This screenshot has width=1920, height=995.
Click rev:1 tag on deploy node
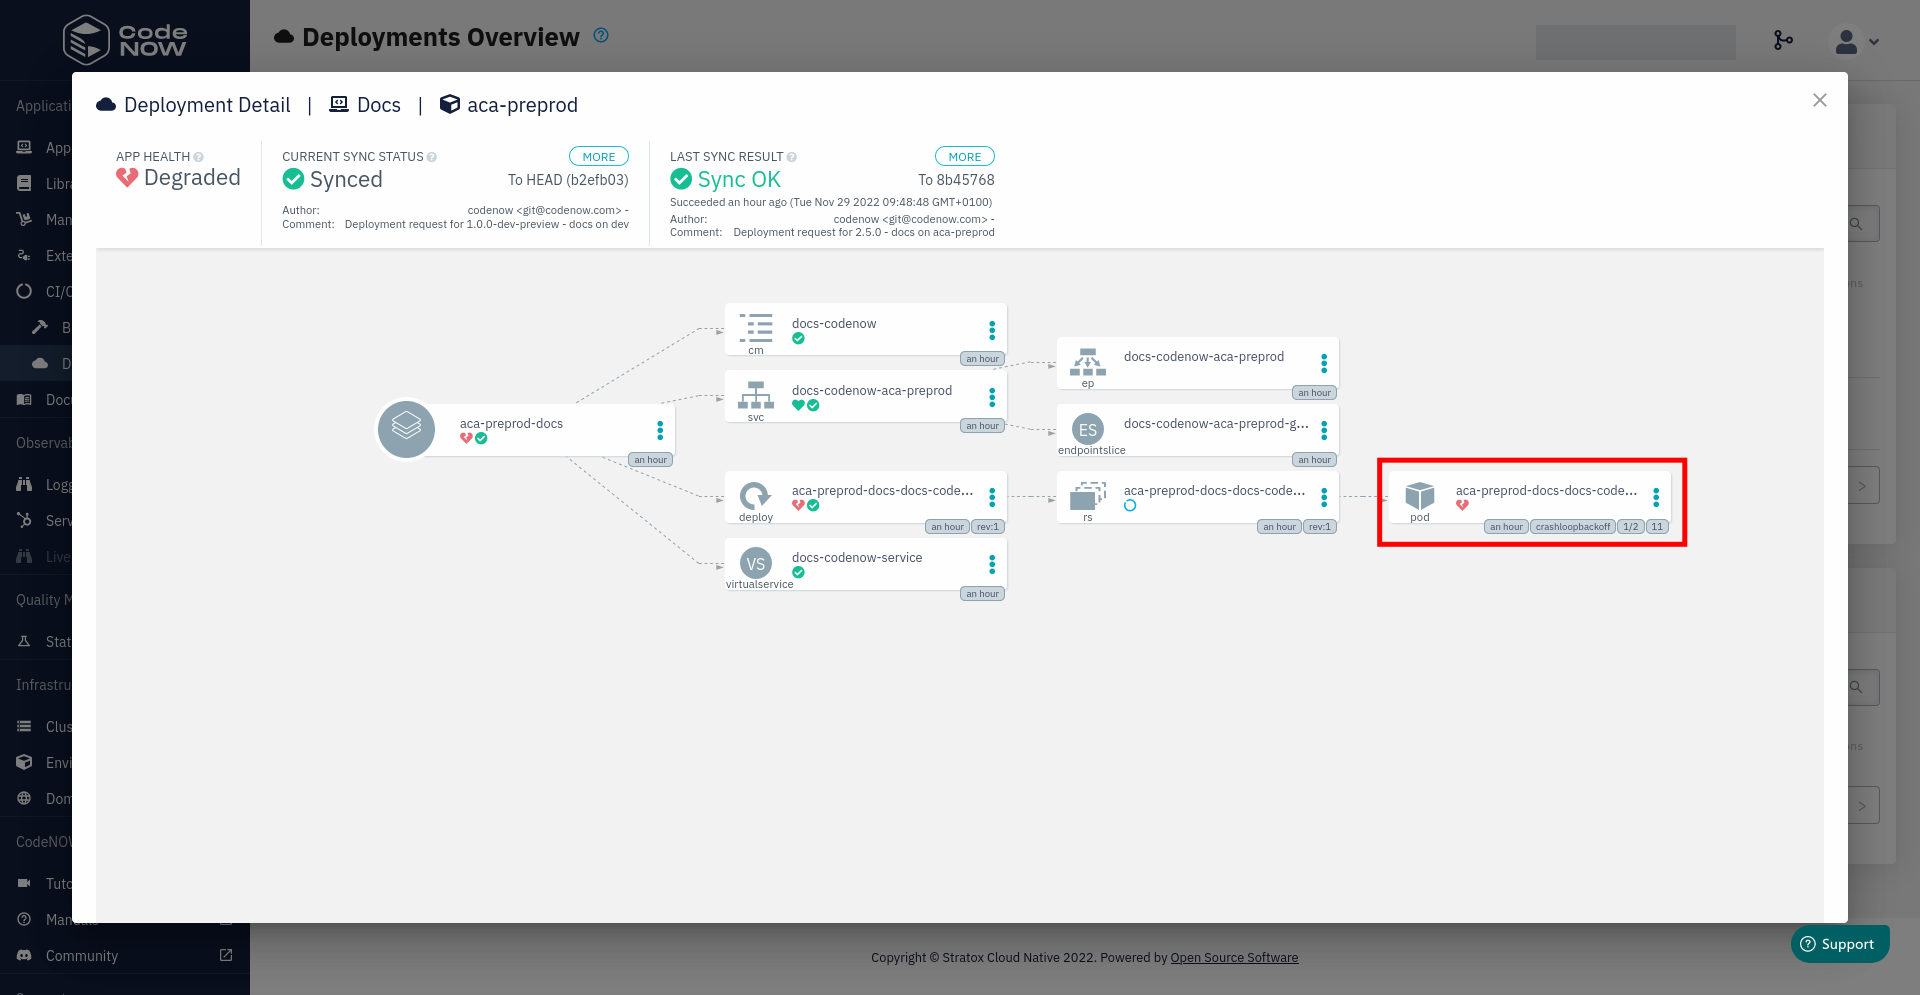[987, 527]
